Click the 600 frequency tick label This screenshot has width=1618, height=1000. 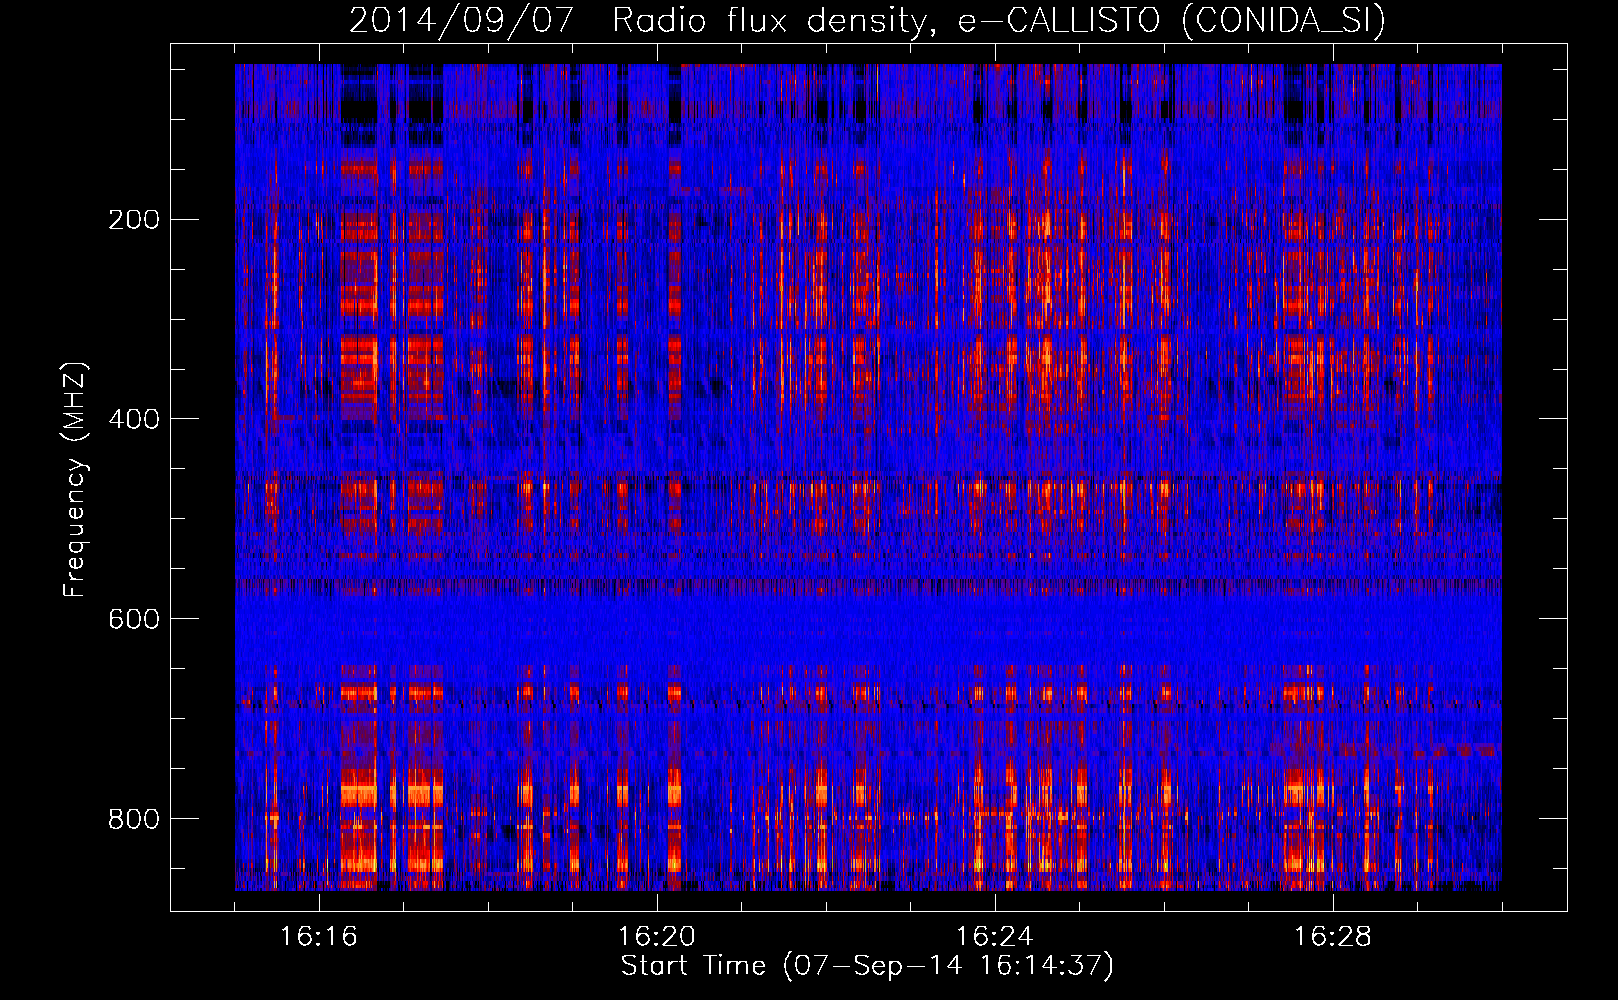tap(134, 620)
